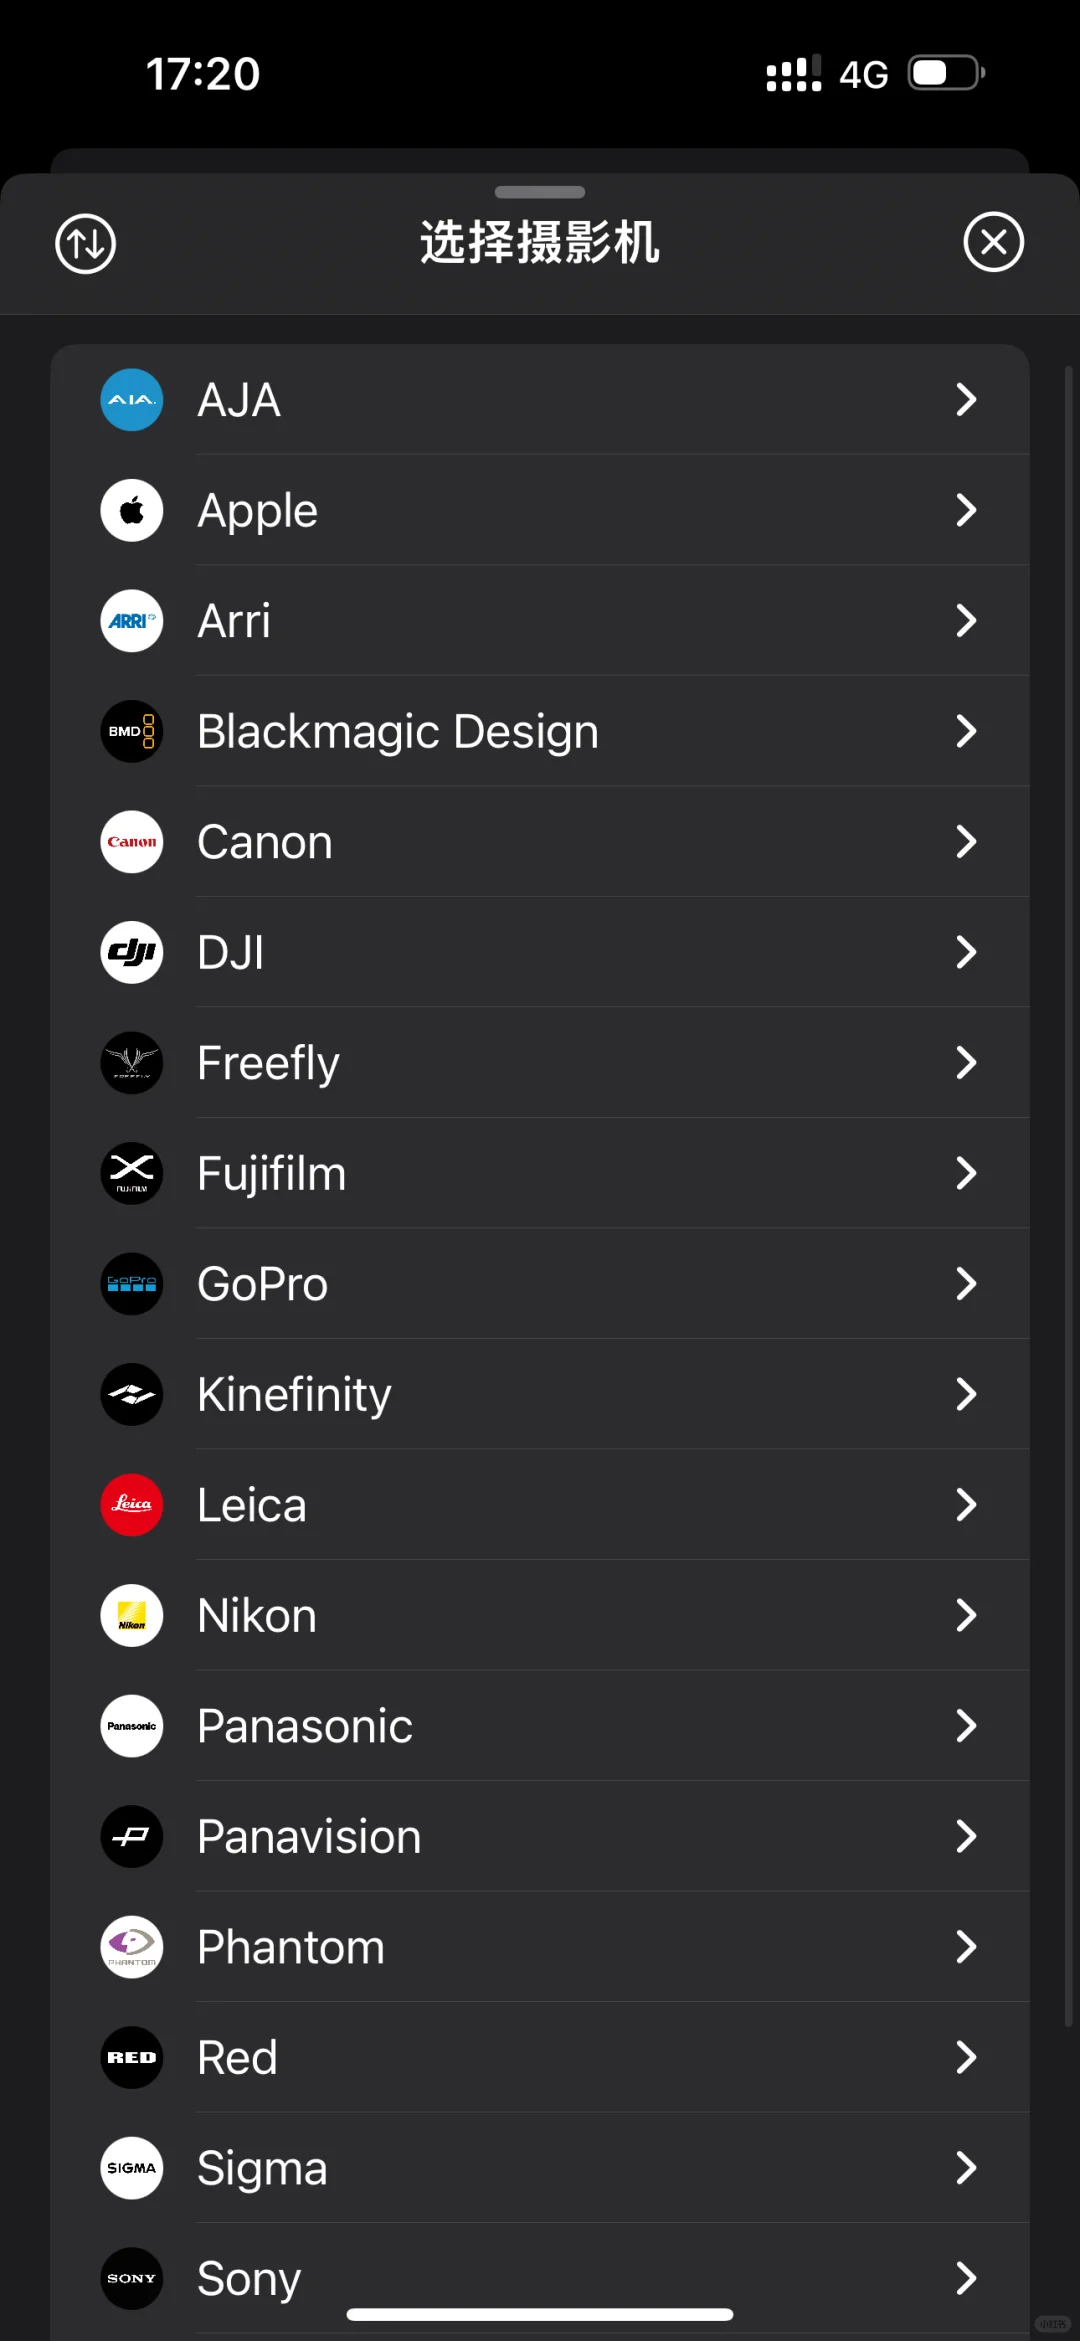Tap the sheet drag handle

click(540, 192)
